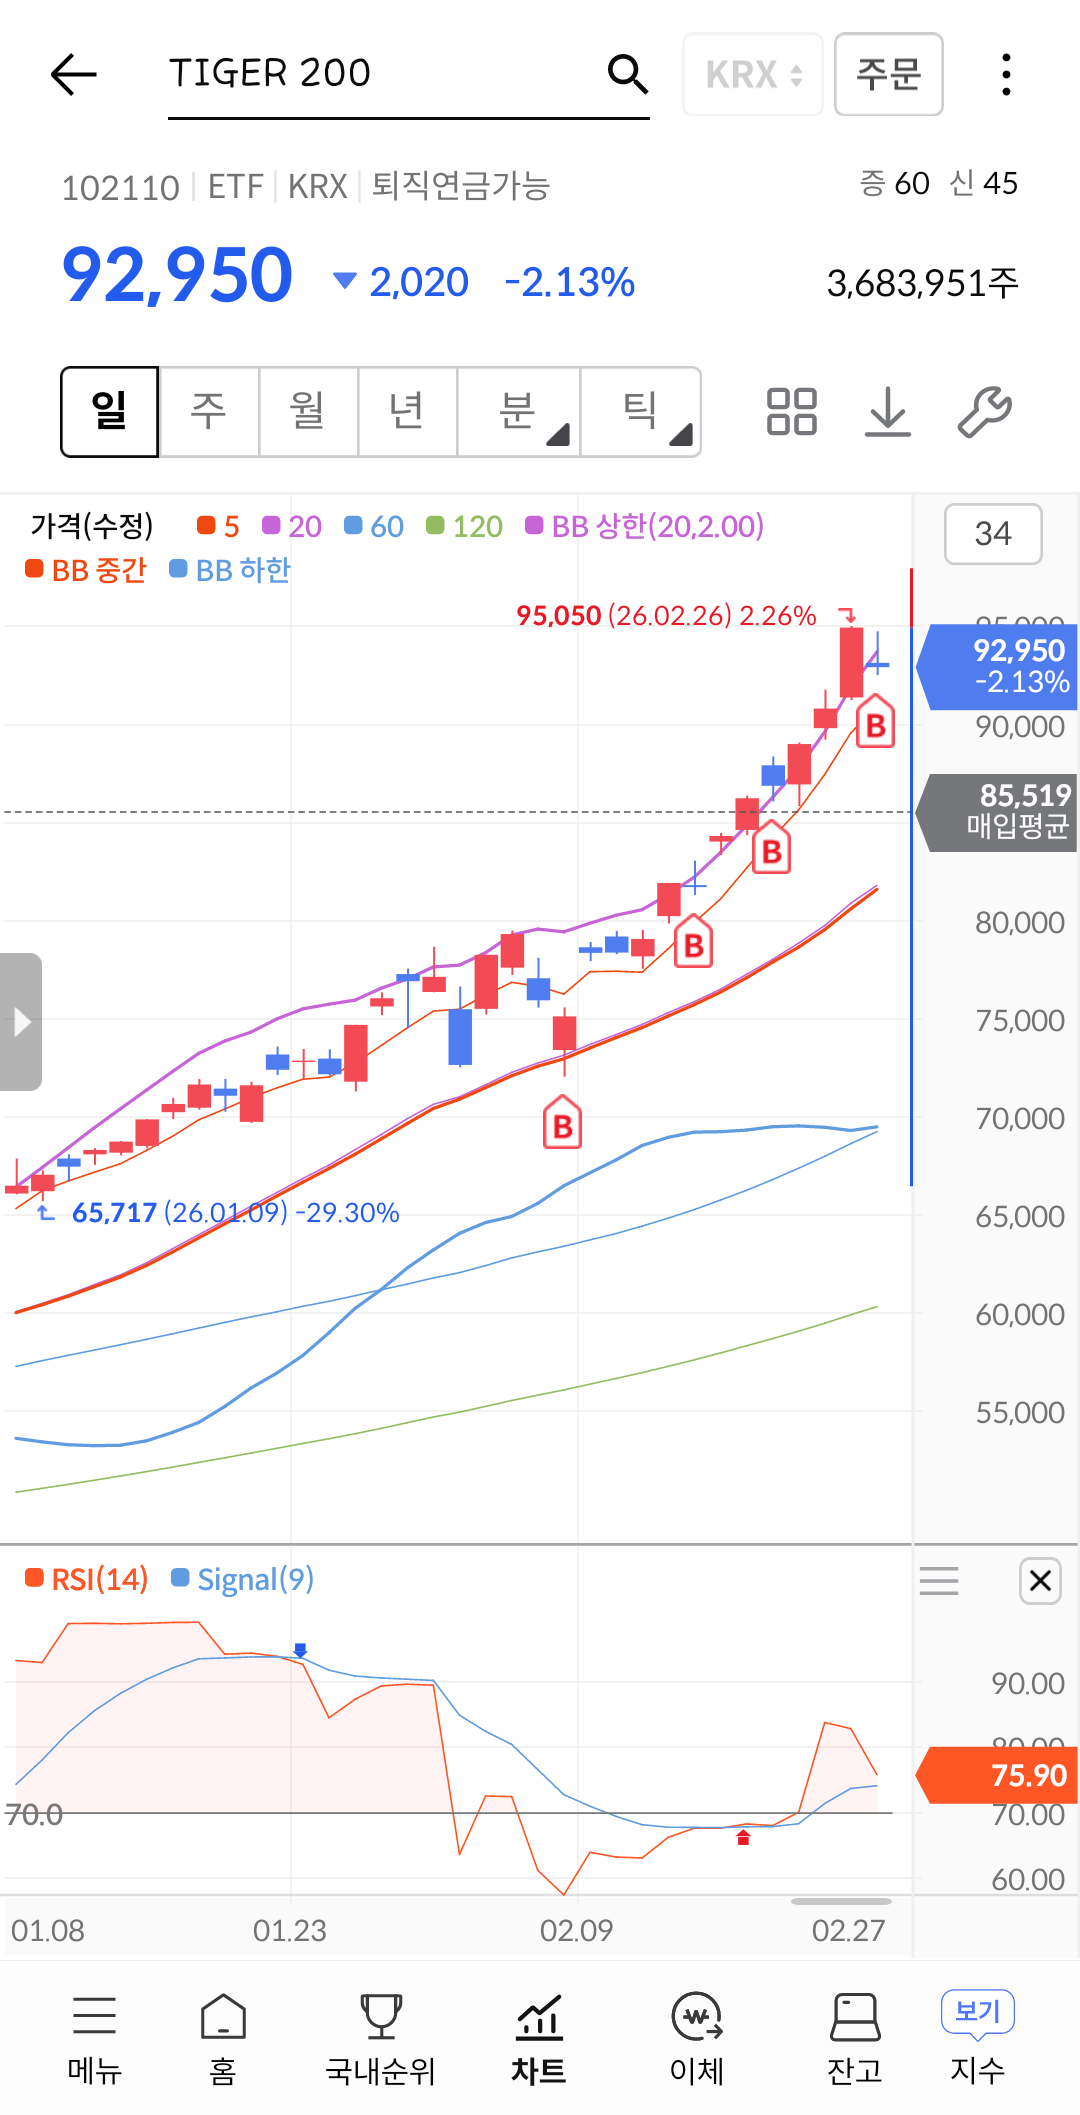Open the RSI indicator hamburger menu
Image resolution: width=1080 pixels, height=2115 pixels.
pyautogui.click(x=939, y=1581)
